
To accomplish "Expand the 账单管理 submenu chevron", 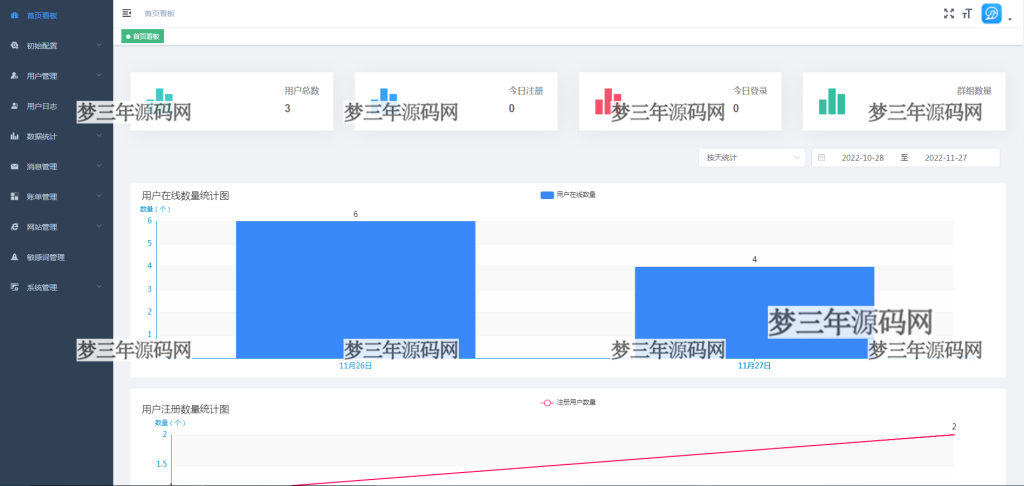I will pyautogui.click(x=99, y=196).
